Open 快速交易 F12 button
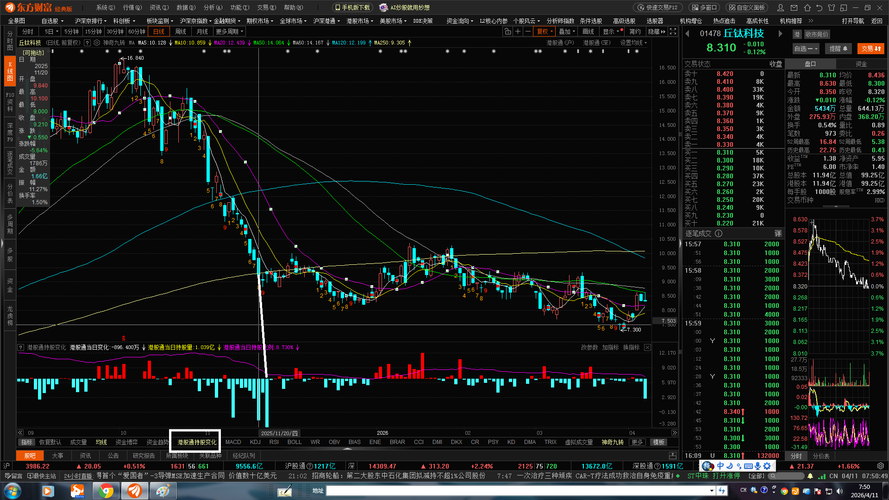 tap(658, 8)
